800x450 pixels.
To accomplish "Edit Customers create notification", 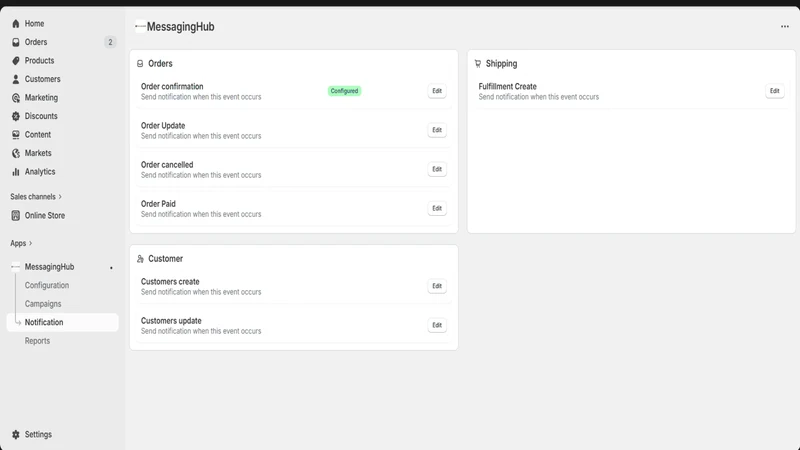I will pyautogui.click(x=437, y=286).
